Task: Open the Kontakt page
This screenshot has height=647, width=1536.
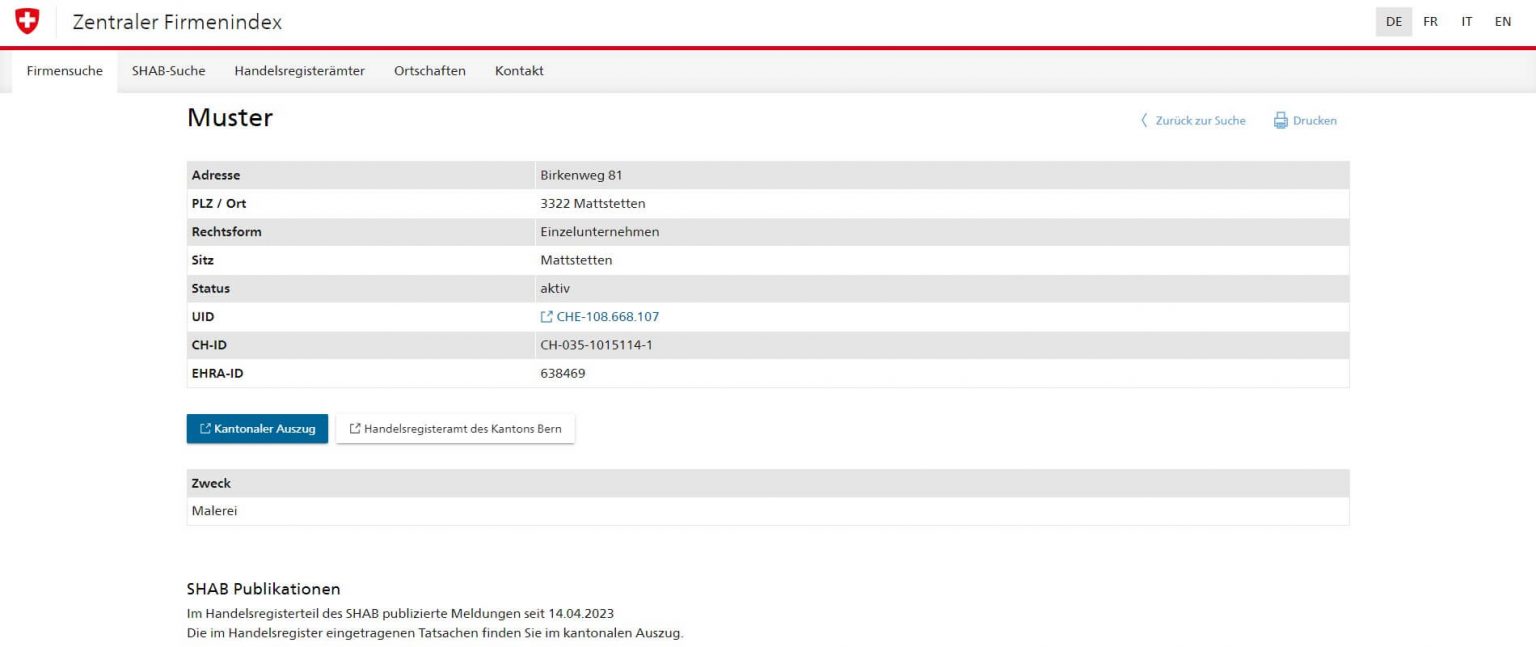Action: (x=519, y=71)
